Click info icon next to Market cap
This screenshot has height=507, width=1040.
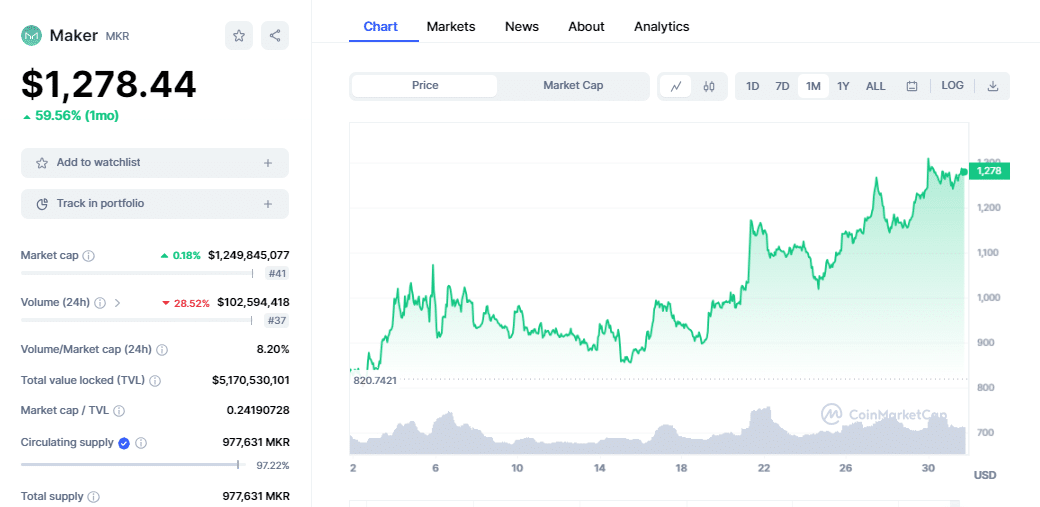tap(89, 255)
